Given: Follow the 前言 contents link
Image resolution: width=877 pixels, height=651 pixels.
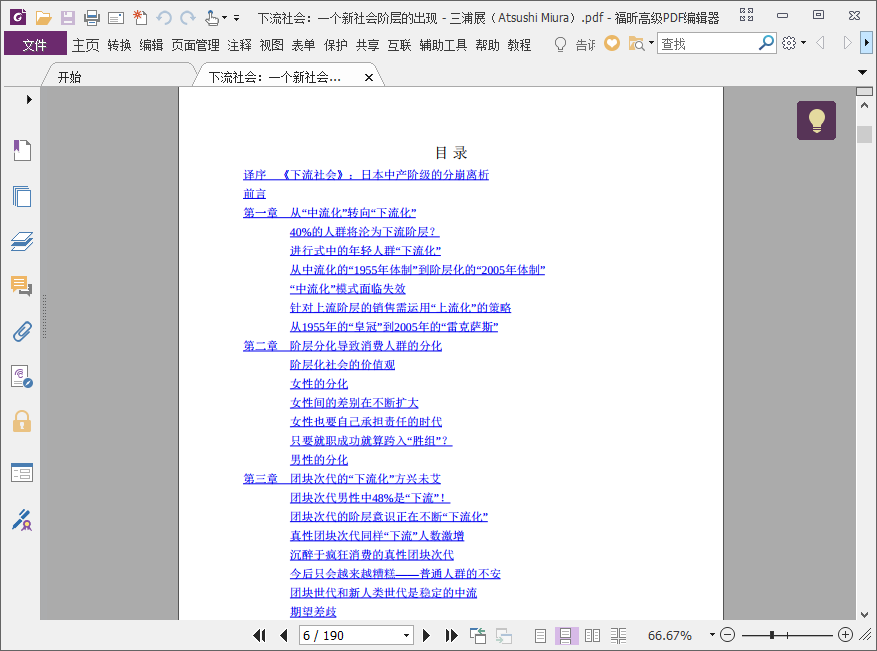Looking at the screenshot, I should coord(254,194).
